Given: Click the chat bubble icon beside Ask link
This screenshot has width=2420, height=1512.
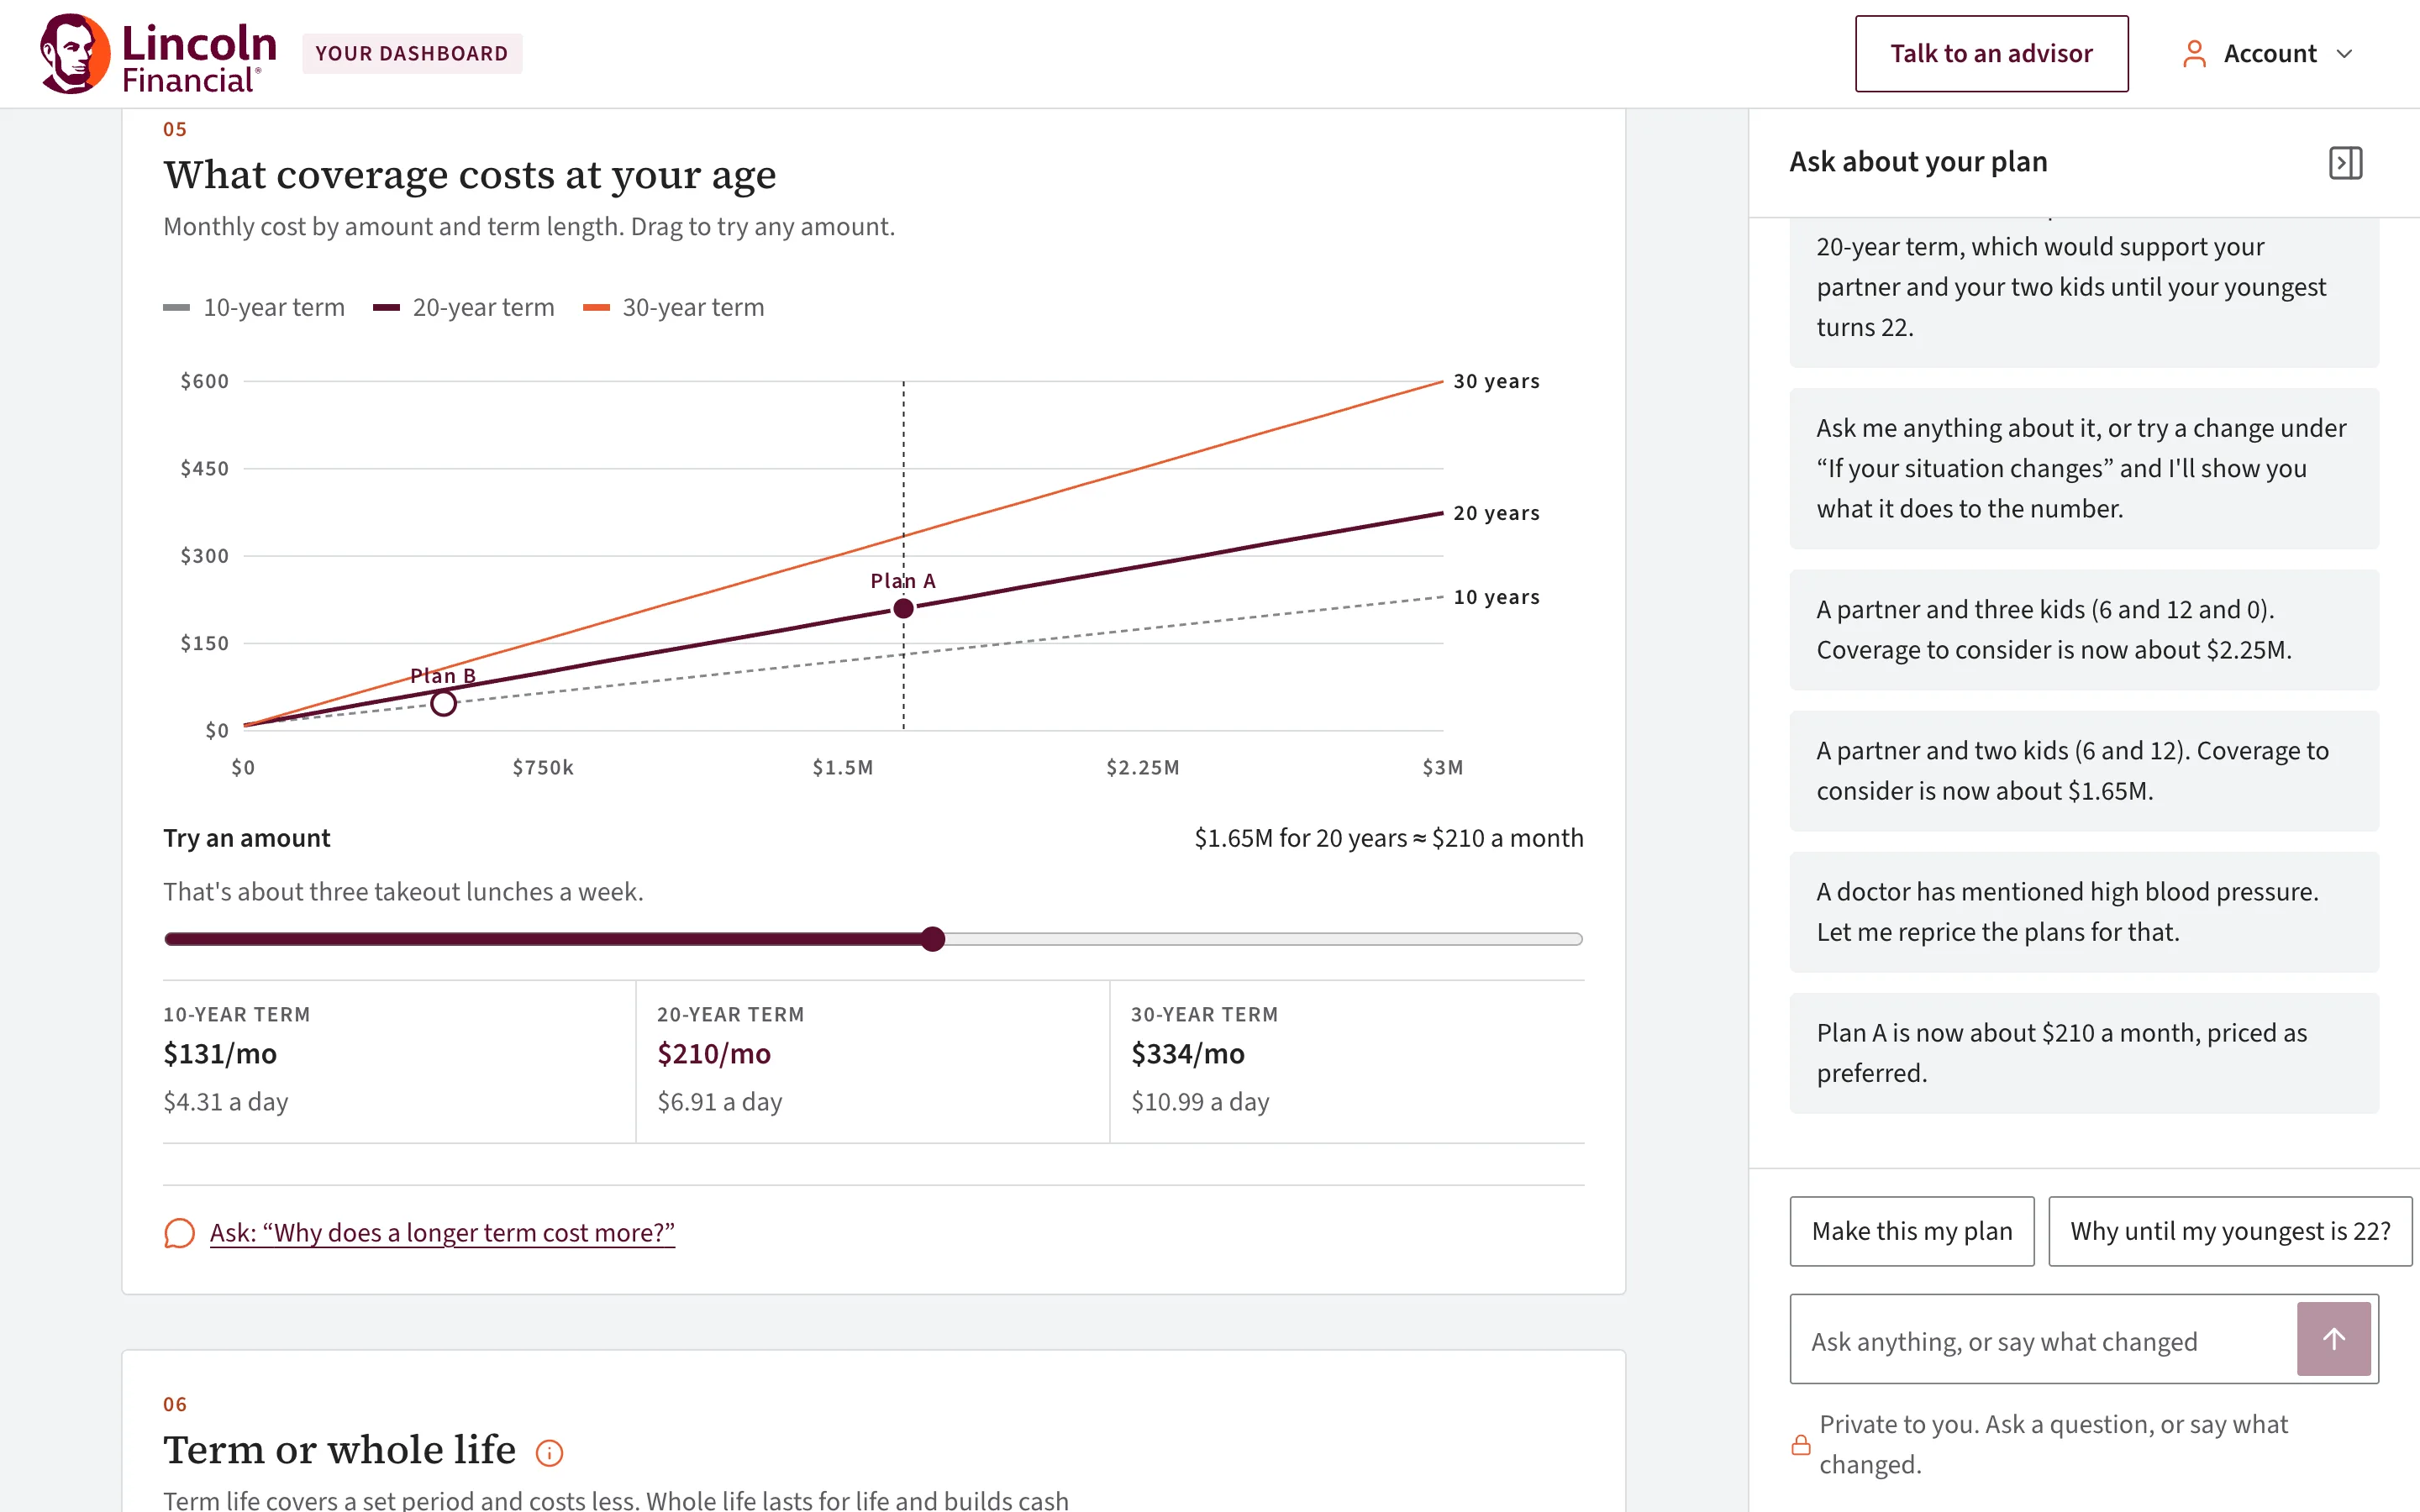Looking at the screenshot, I should (x=179, y=1233).
